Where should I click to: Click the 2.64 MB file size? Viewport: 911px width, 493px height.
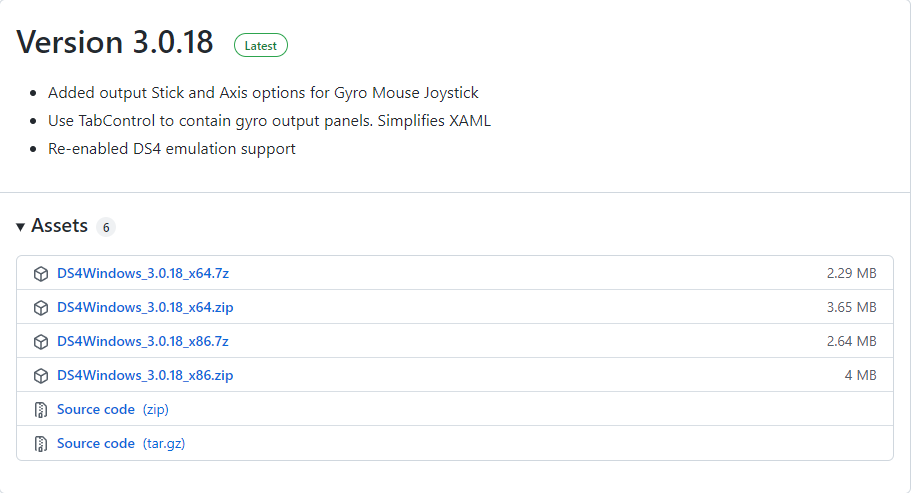(x=852, y=341)
